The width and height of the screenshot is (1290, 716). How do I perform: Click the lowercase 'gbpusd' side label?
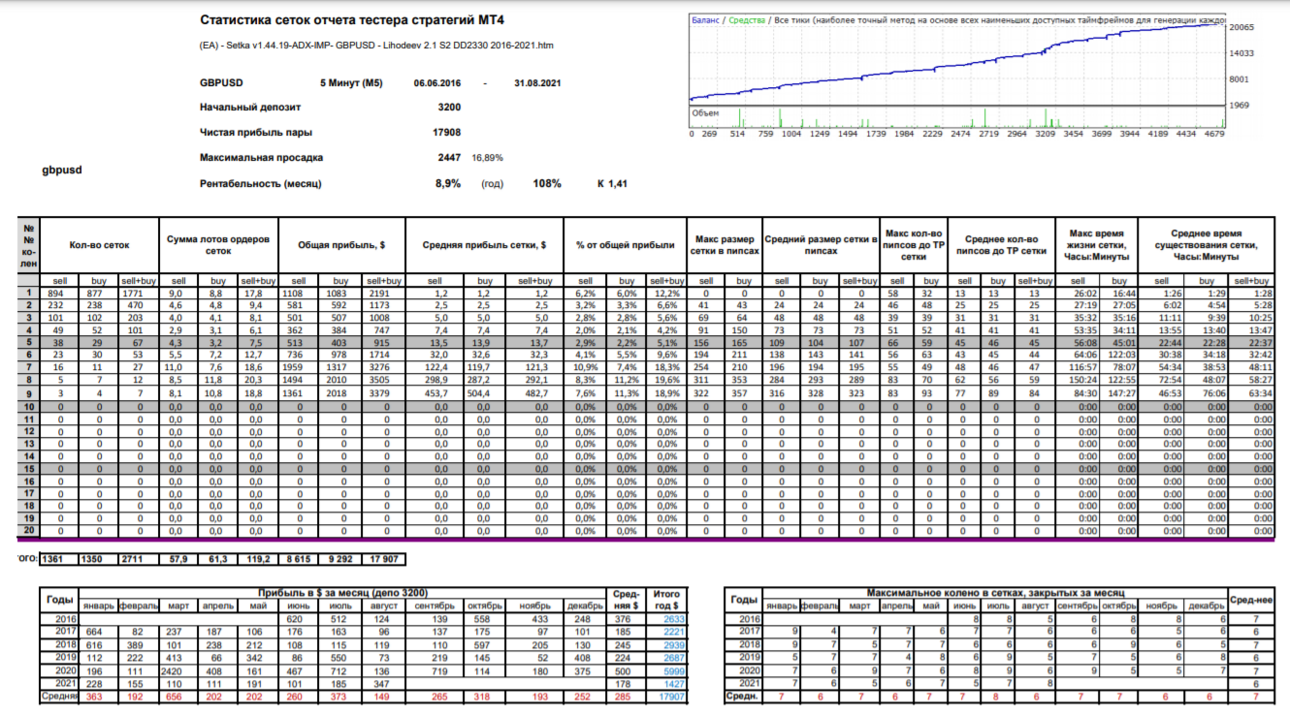coord(61,170)
